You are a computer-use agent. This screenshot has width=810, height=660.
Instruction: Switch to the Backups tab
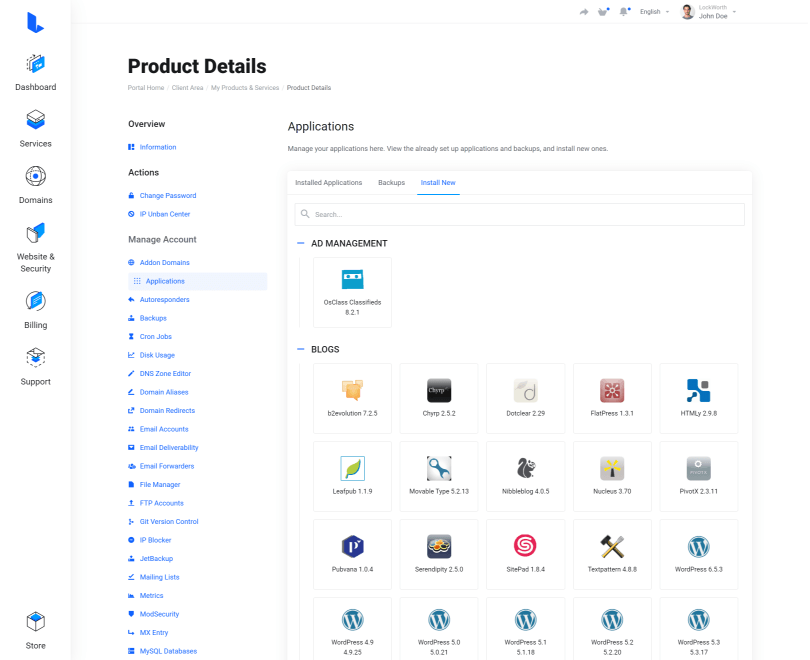(392, 182)
